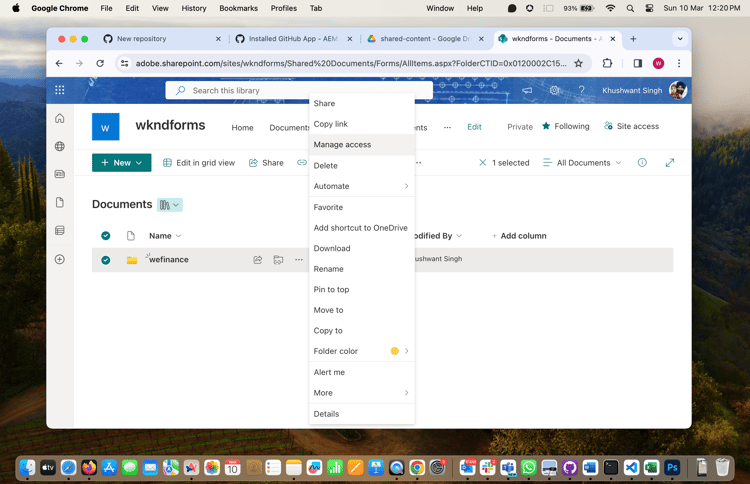Viewport: 750px width, 484px height.
Task: Open Chrome tab search dropdown arrow
Action: click(680, 39)
